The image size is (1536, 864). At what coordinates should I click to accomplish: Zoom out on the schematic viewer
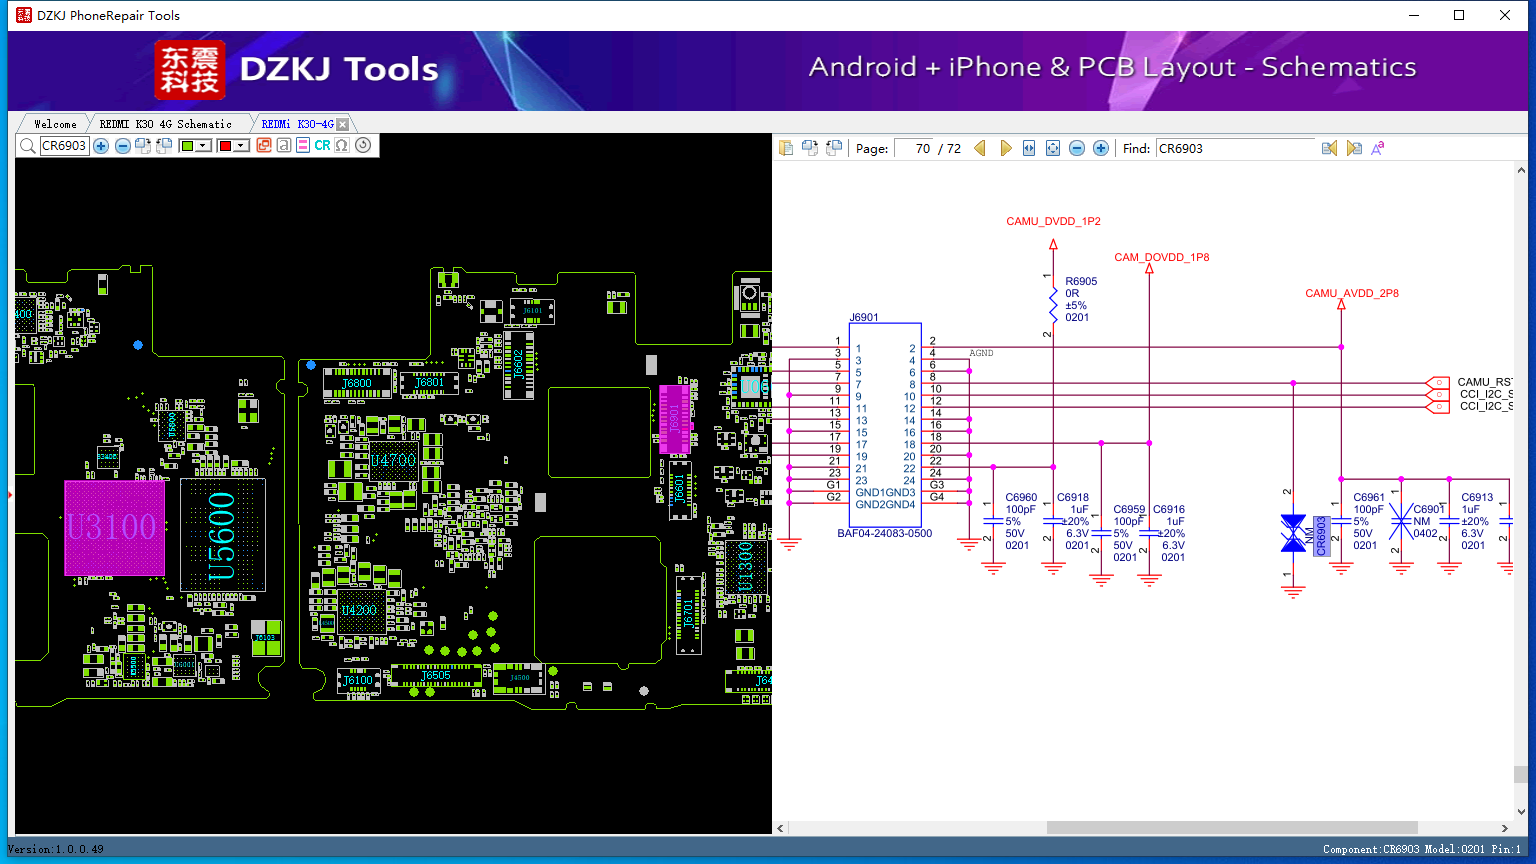1077,148
